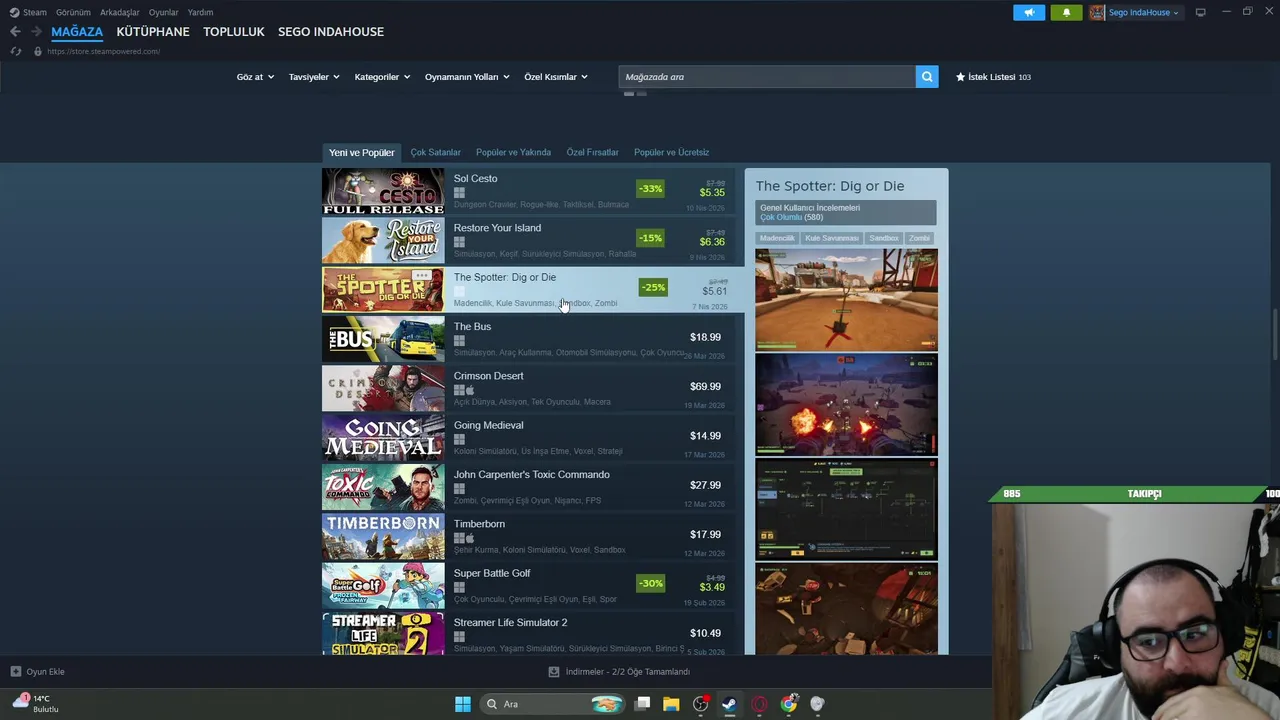
Task: Open the Timberborn game listing
Action: (x=528, y=536)
